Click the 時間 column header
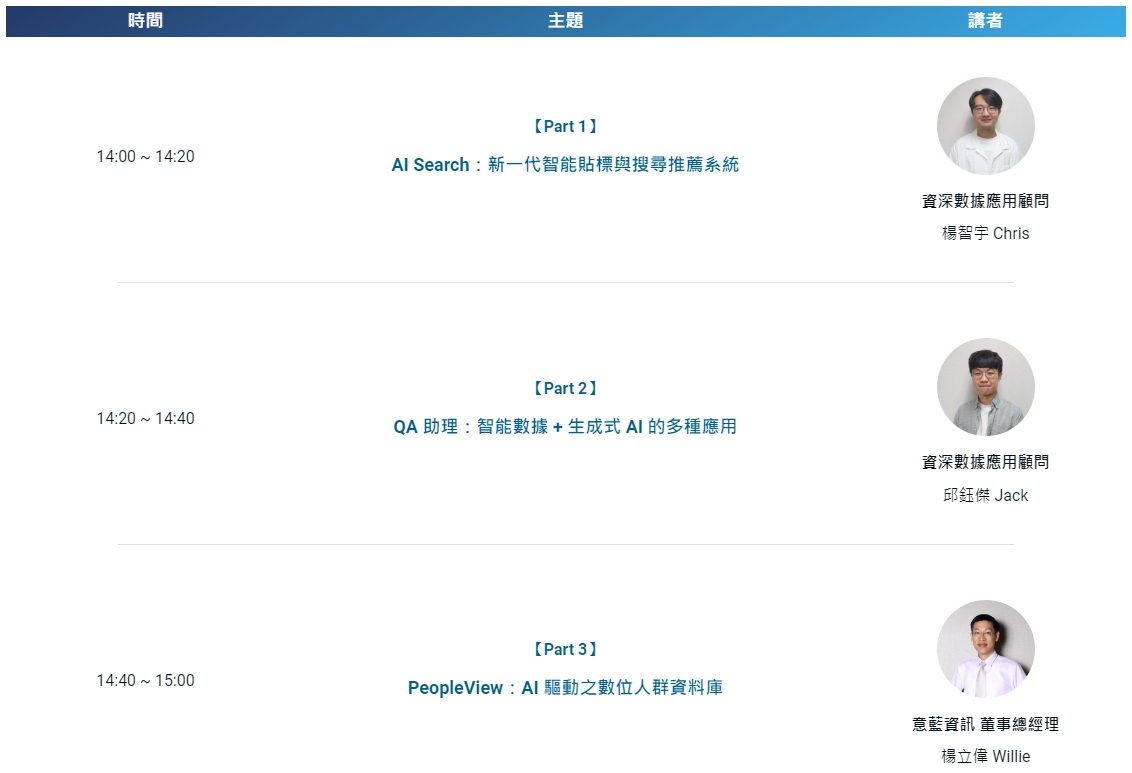 pyautogui.click(x=145, y=21)
